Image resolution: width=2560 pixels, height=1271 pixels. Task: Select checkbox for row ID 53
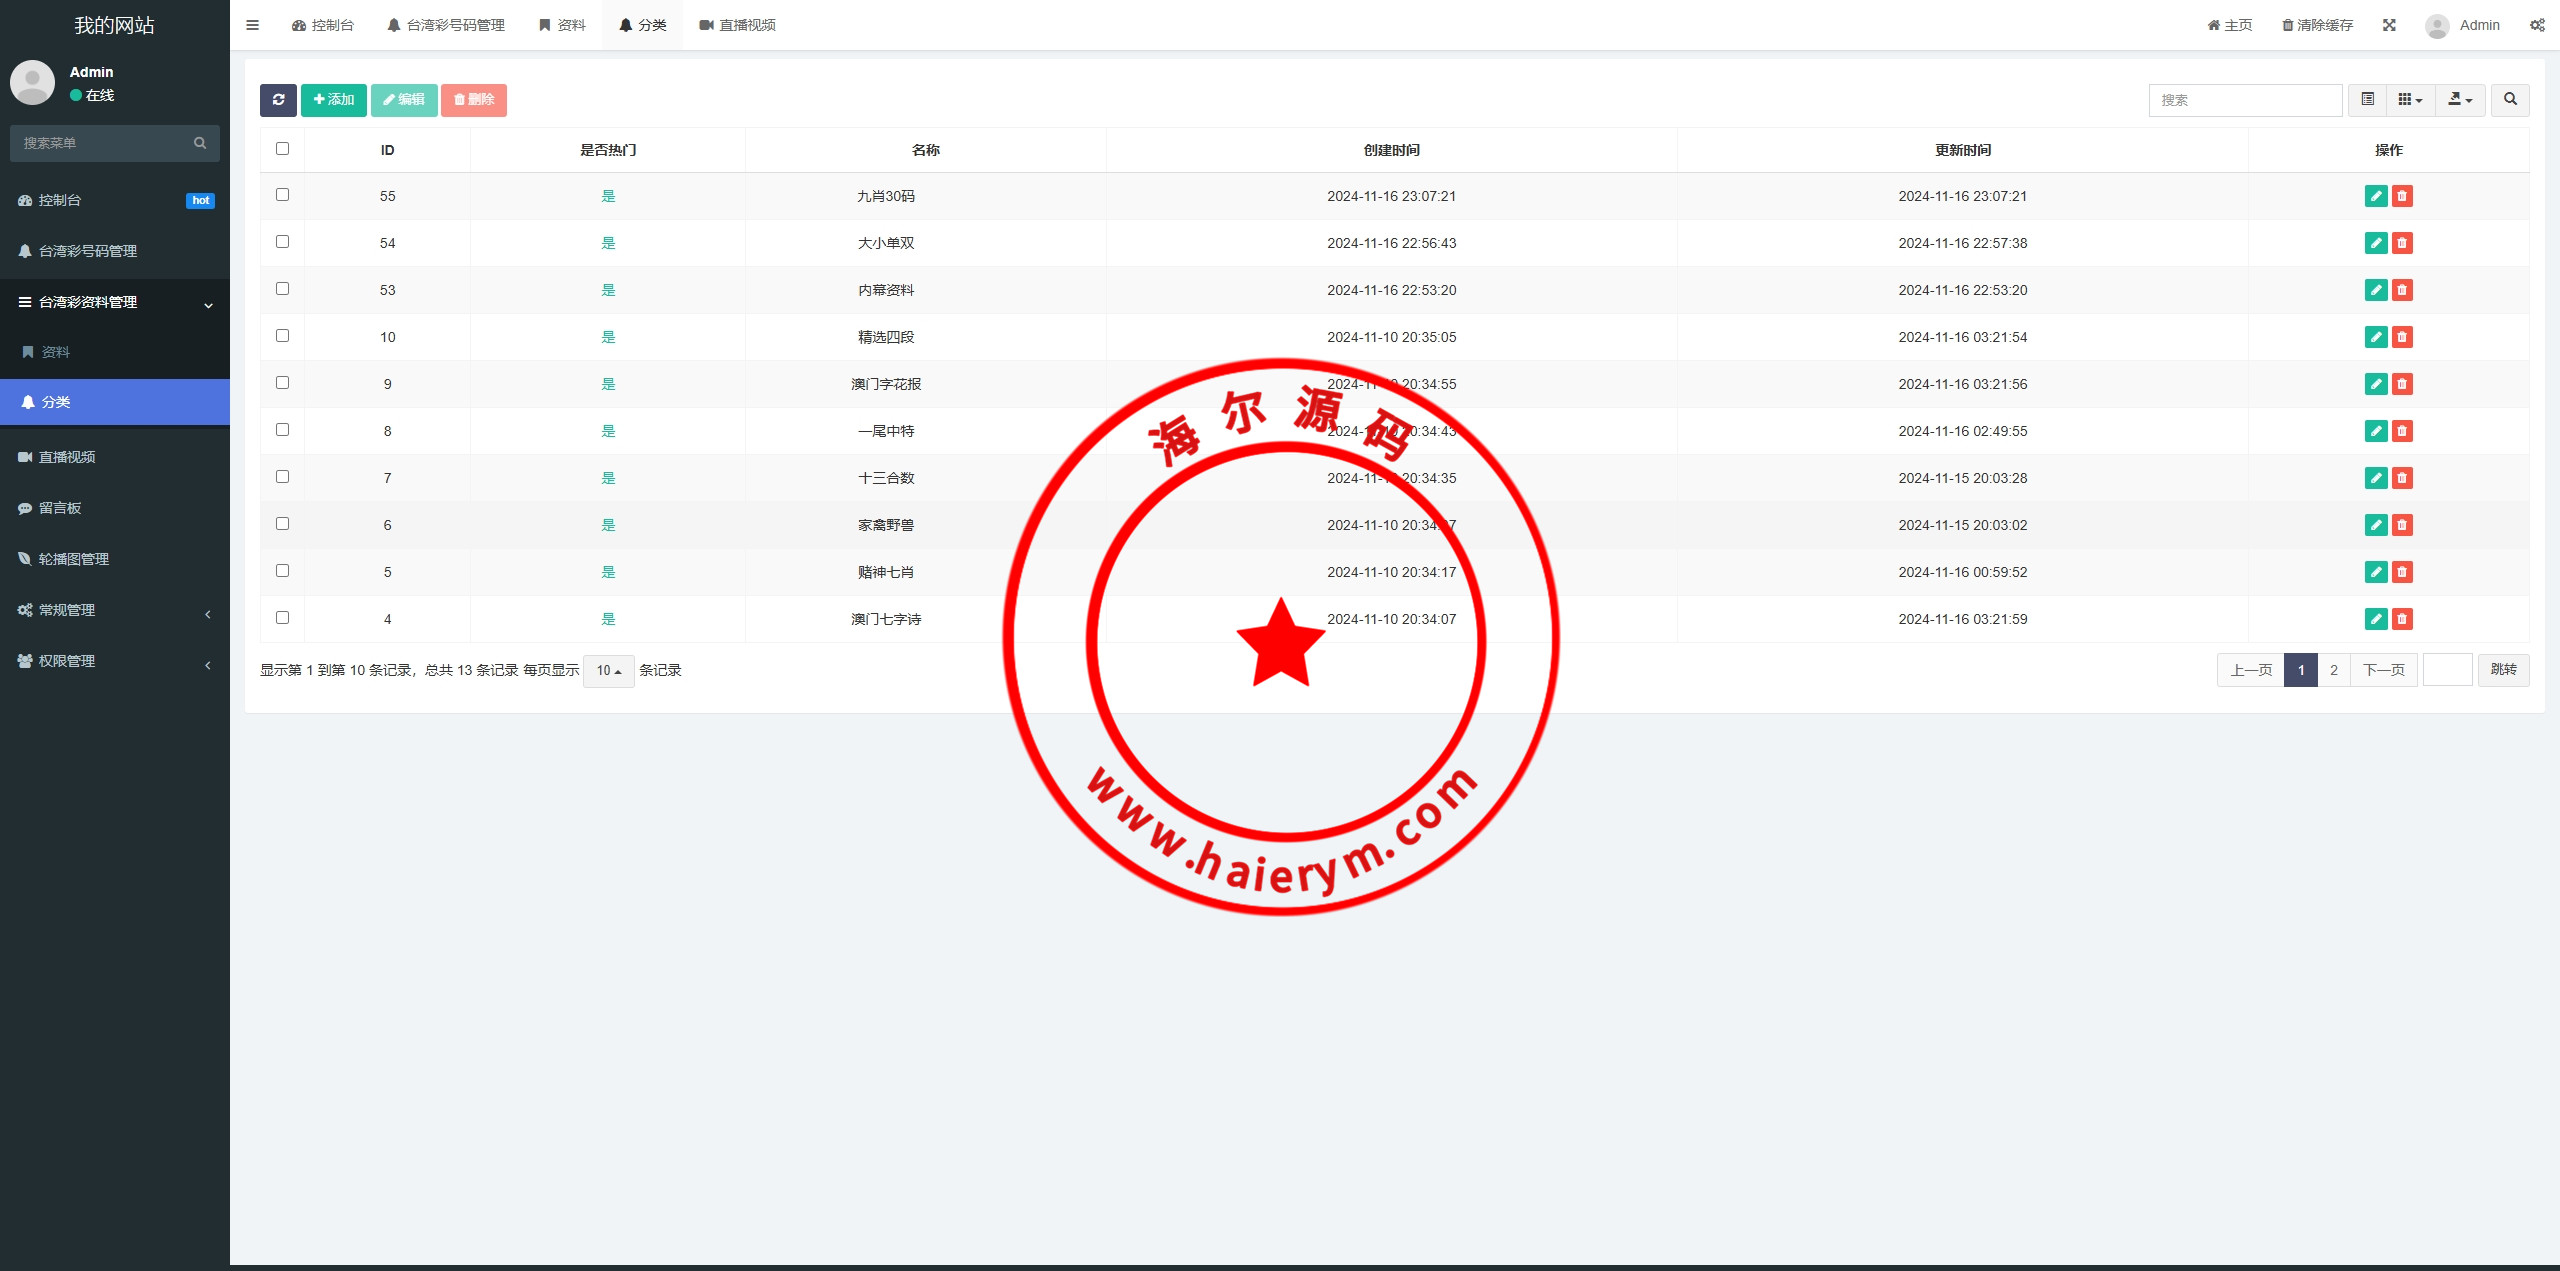[282, 289]
